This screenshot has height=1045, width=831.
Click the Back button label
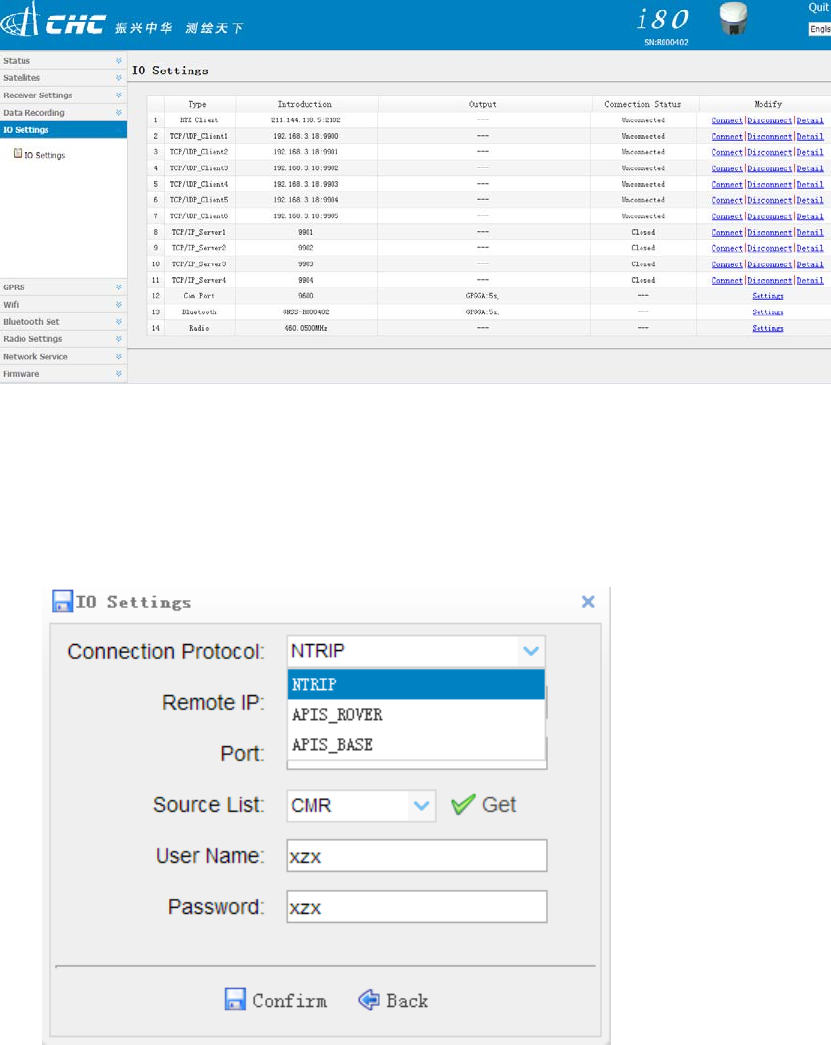[x=407, y=1000]
